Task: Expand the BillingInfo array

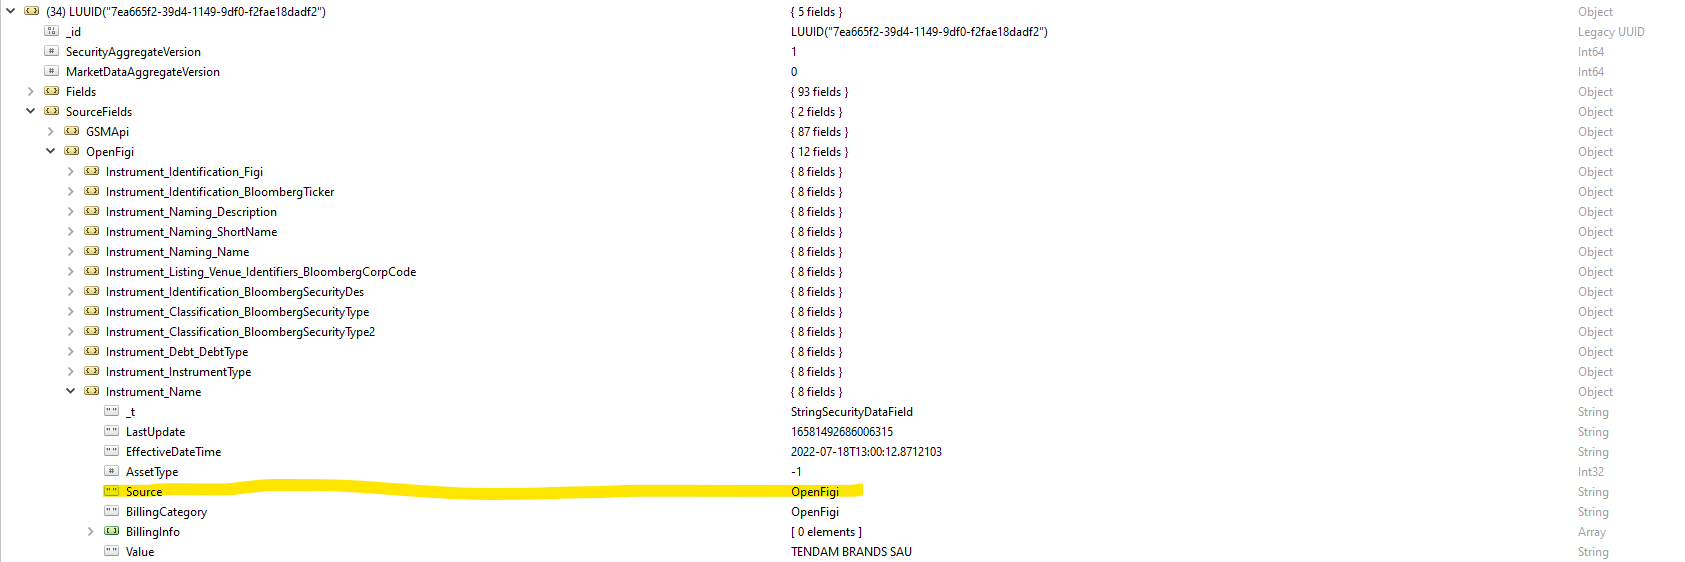Action: (x=91, y=532)
